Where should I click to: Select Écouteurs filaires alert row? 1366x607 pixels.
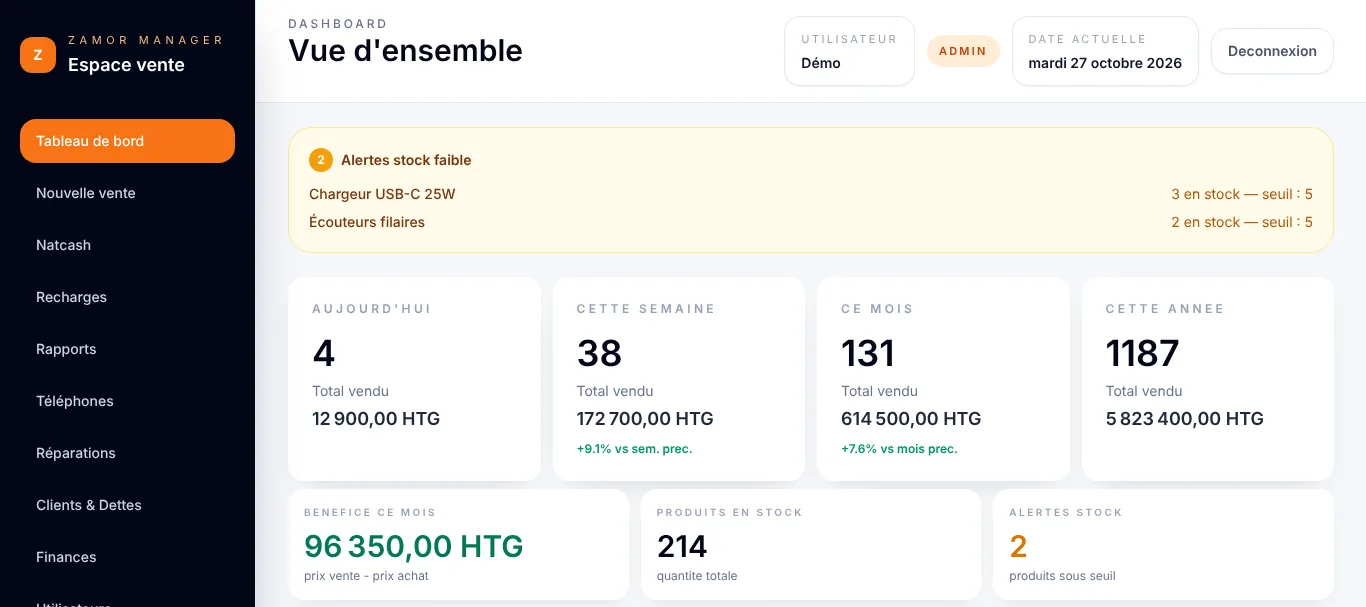[x=811, y=222]
